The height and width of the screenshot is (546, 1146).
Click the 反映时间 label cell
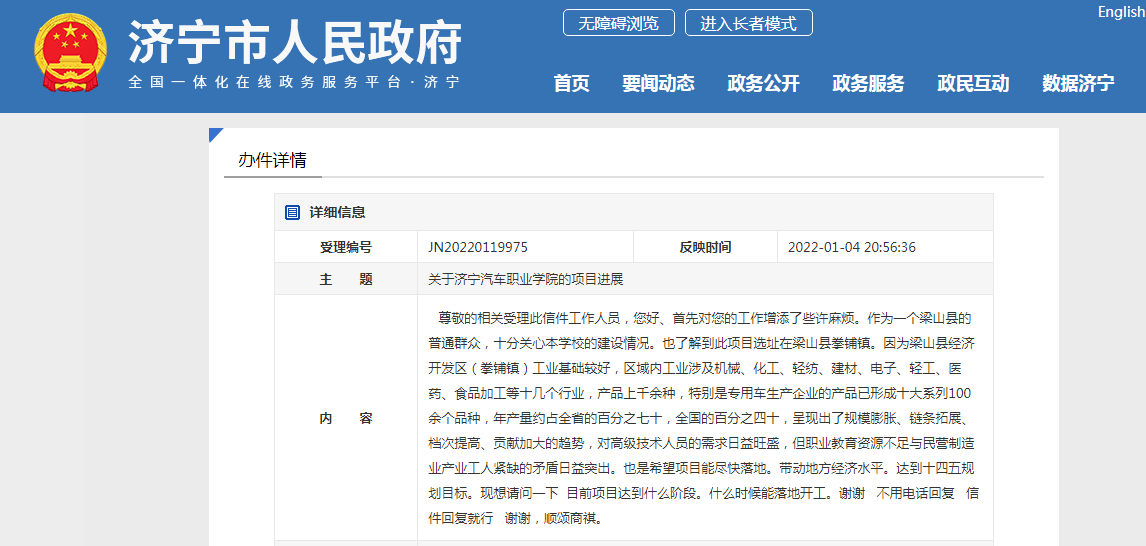click(705, 247)
